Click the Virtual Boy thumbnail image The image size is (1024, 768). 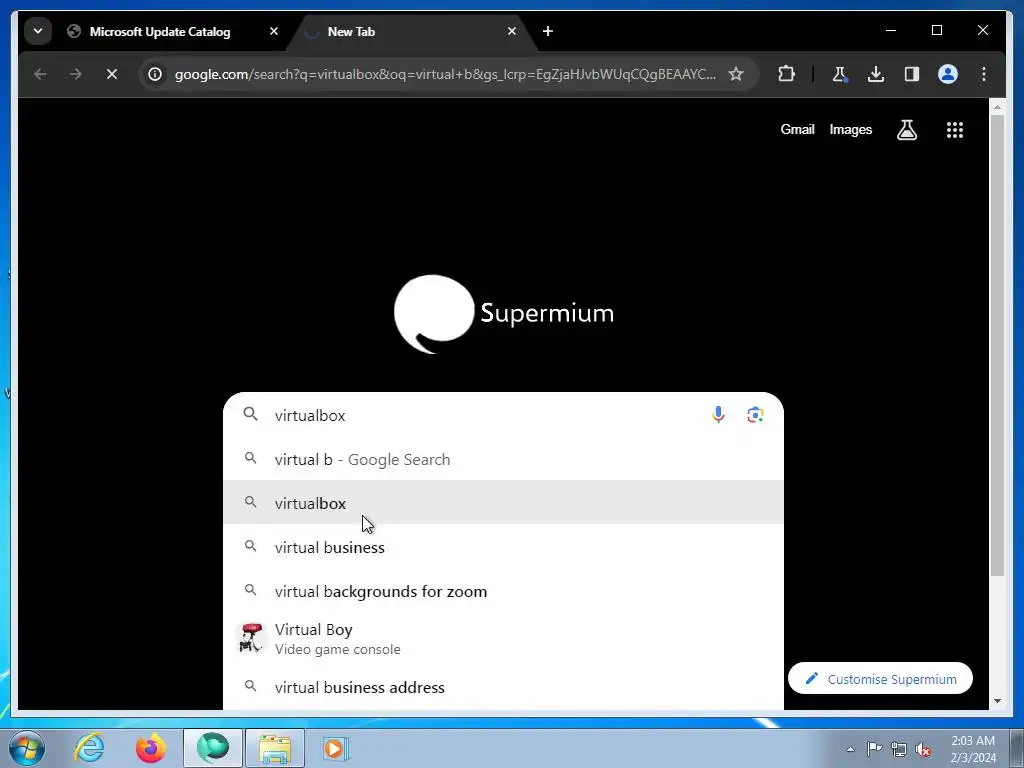pos(251,638)
